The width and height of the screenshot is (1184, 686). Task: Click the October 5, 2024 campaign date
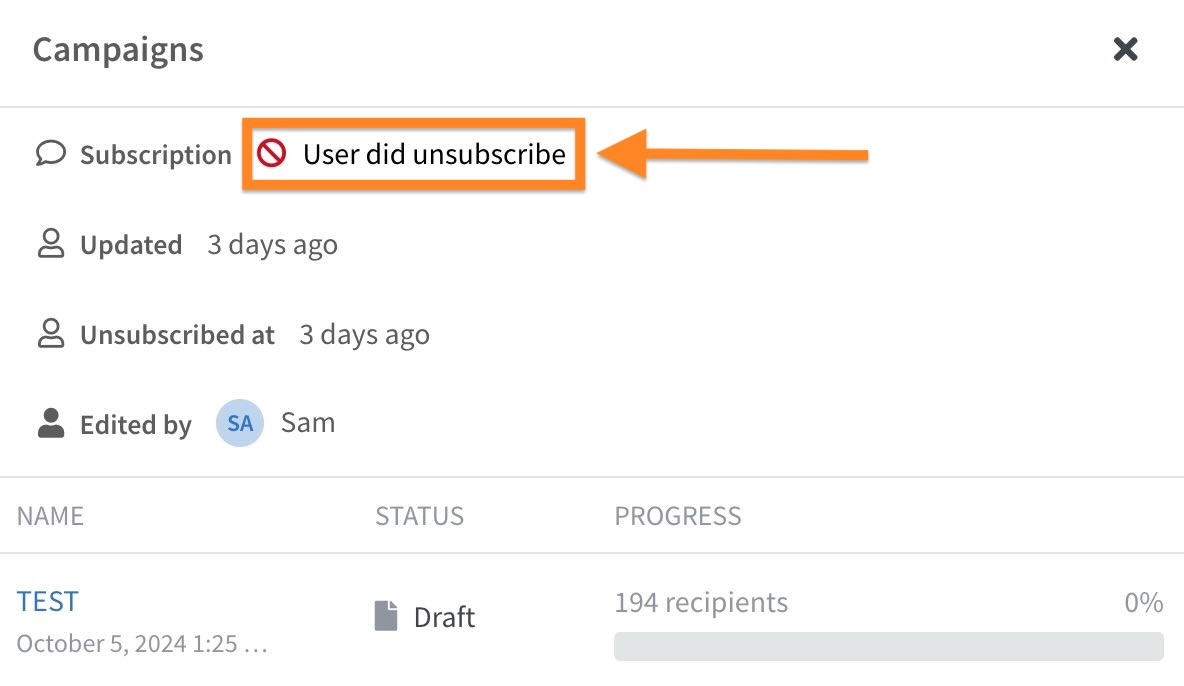click(x=142, y=644)
